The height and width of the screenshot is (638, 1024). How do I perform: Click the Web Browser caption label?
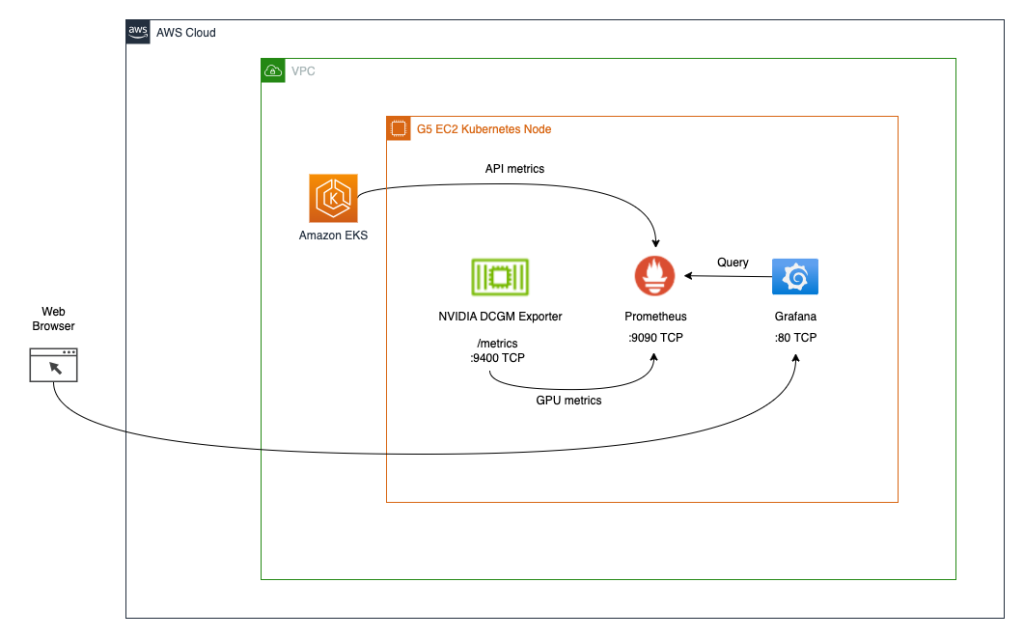pos(52,318)
